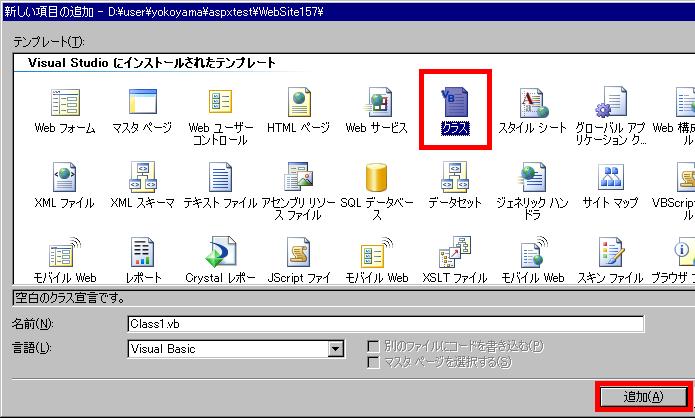Toggle 別のファイルにコードを書き込む checkbox

[374, 346]
